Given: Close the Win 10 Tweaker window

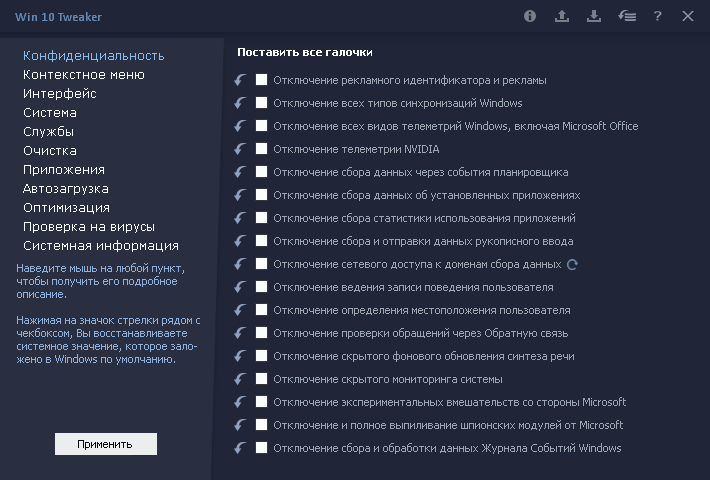Looking at the screenshot, I should (x=688, y=16).
